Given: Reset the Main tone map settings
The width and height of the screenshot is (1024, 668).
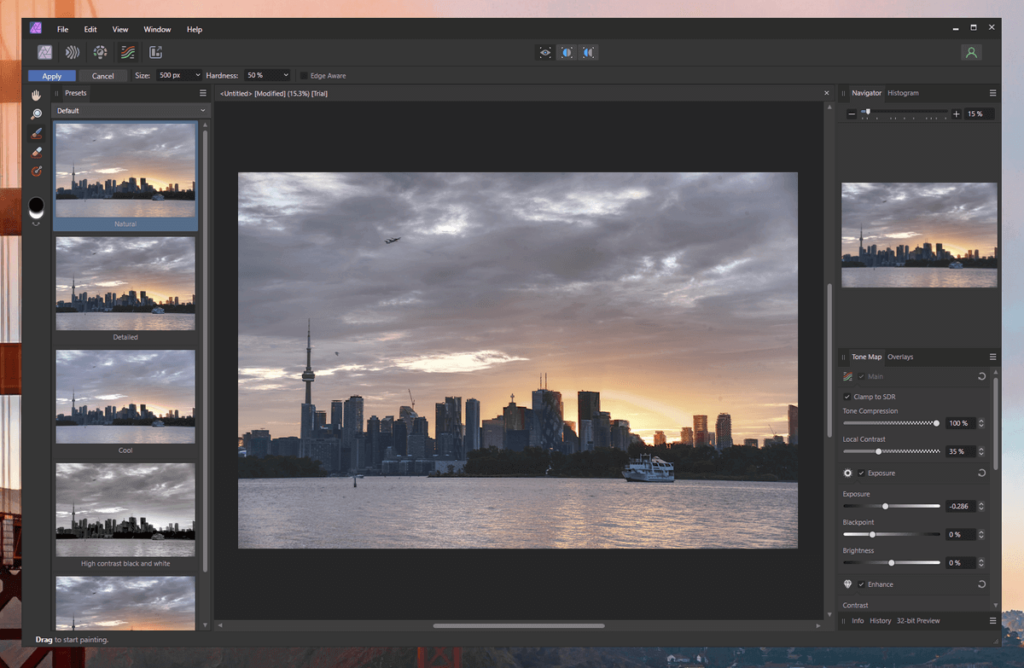Looking at the screenshot, I should 982,377.
